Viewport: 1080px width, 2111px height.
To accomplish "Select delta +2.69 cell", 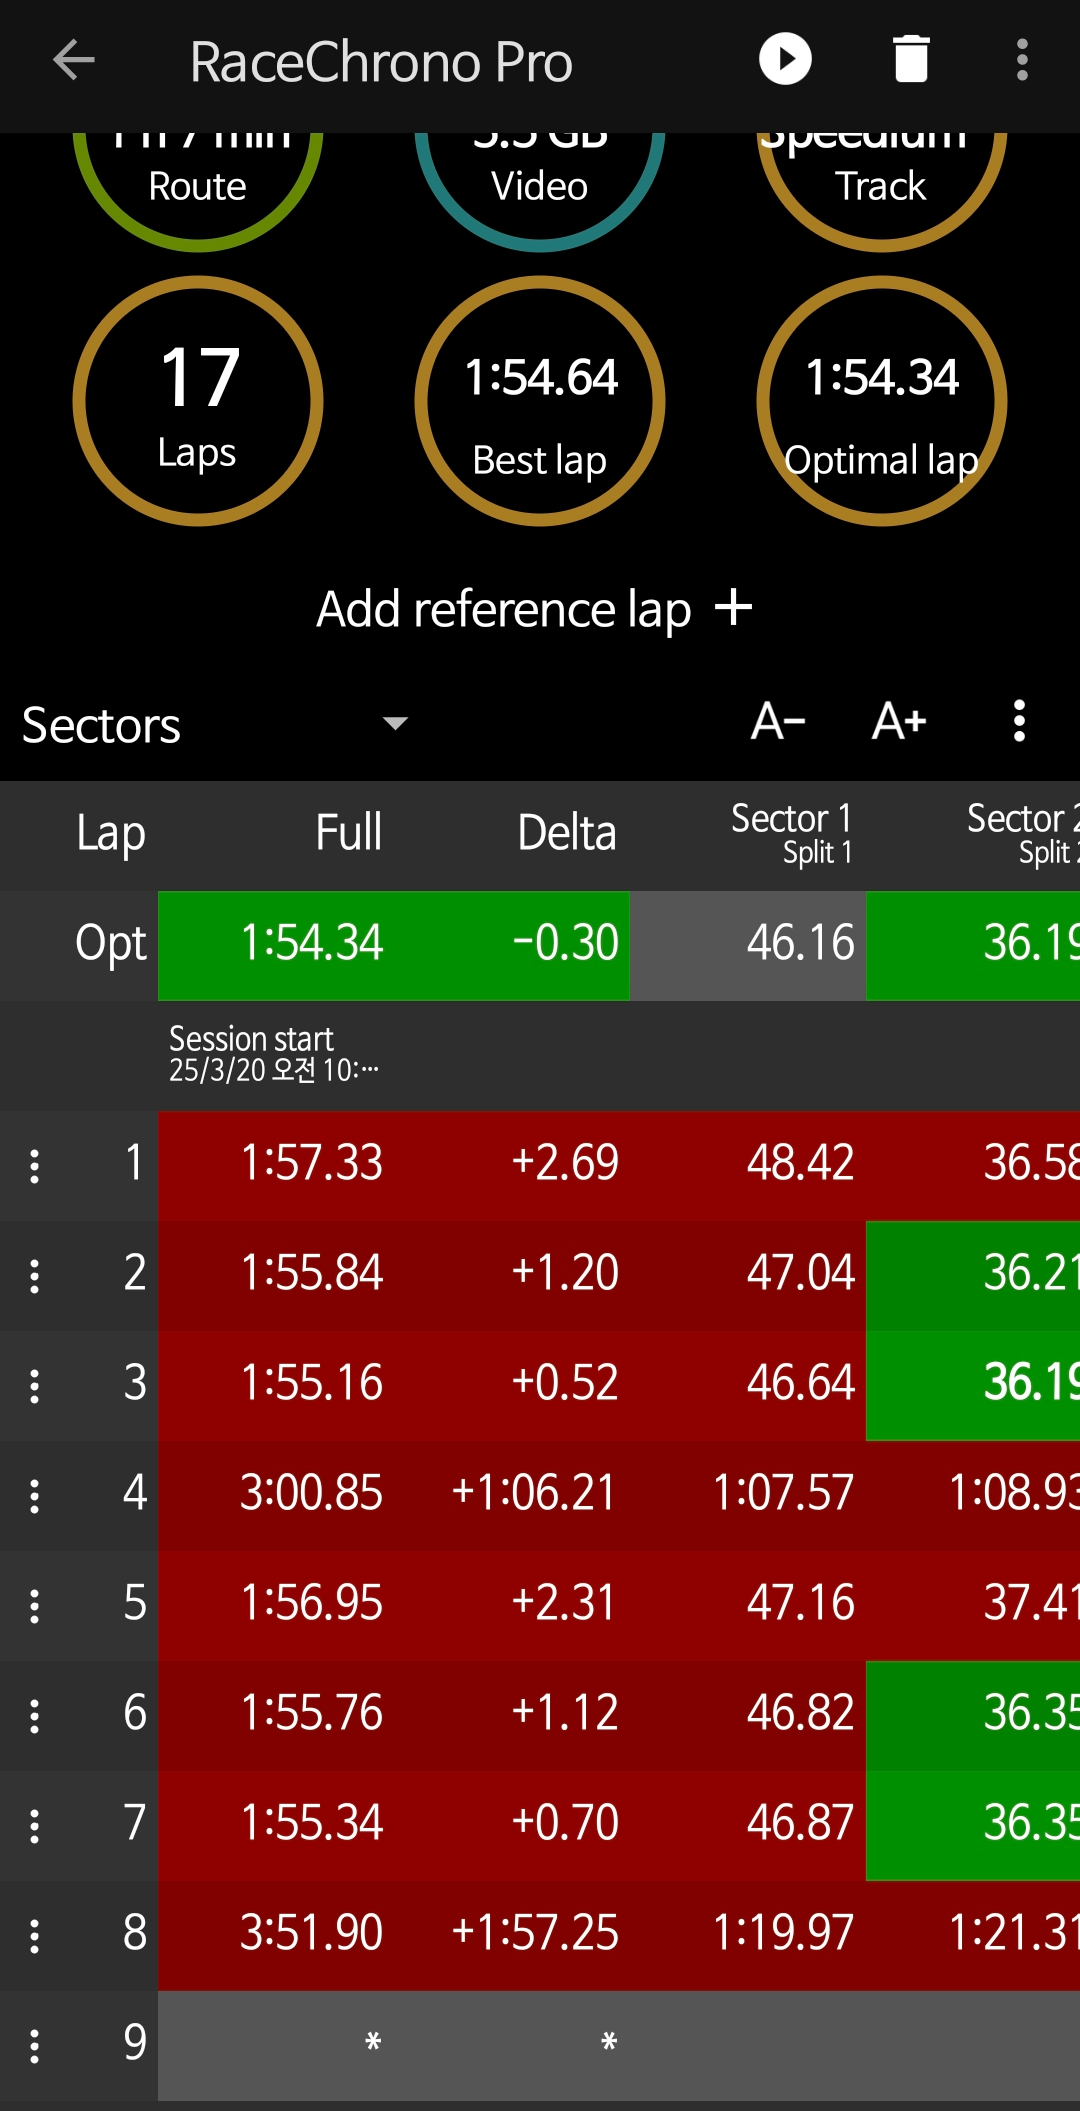I will [512, 1166].
